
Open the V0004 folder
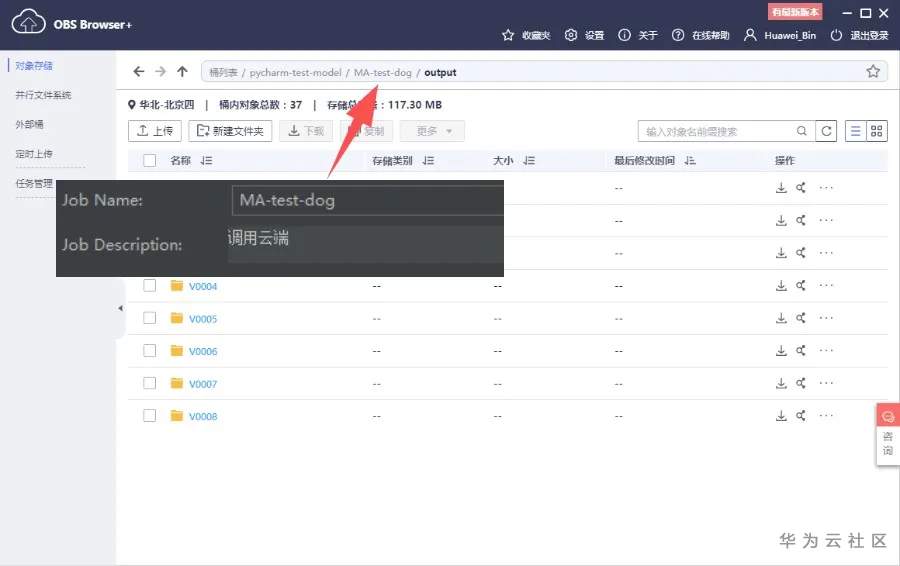203,286
